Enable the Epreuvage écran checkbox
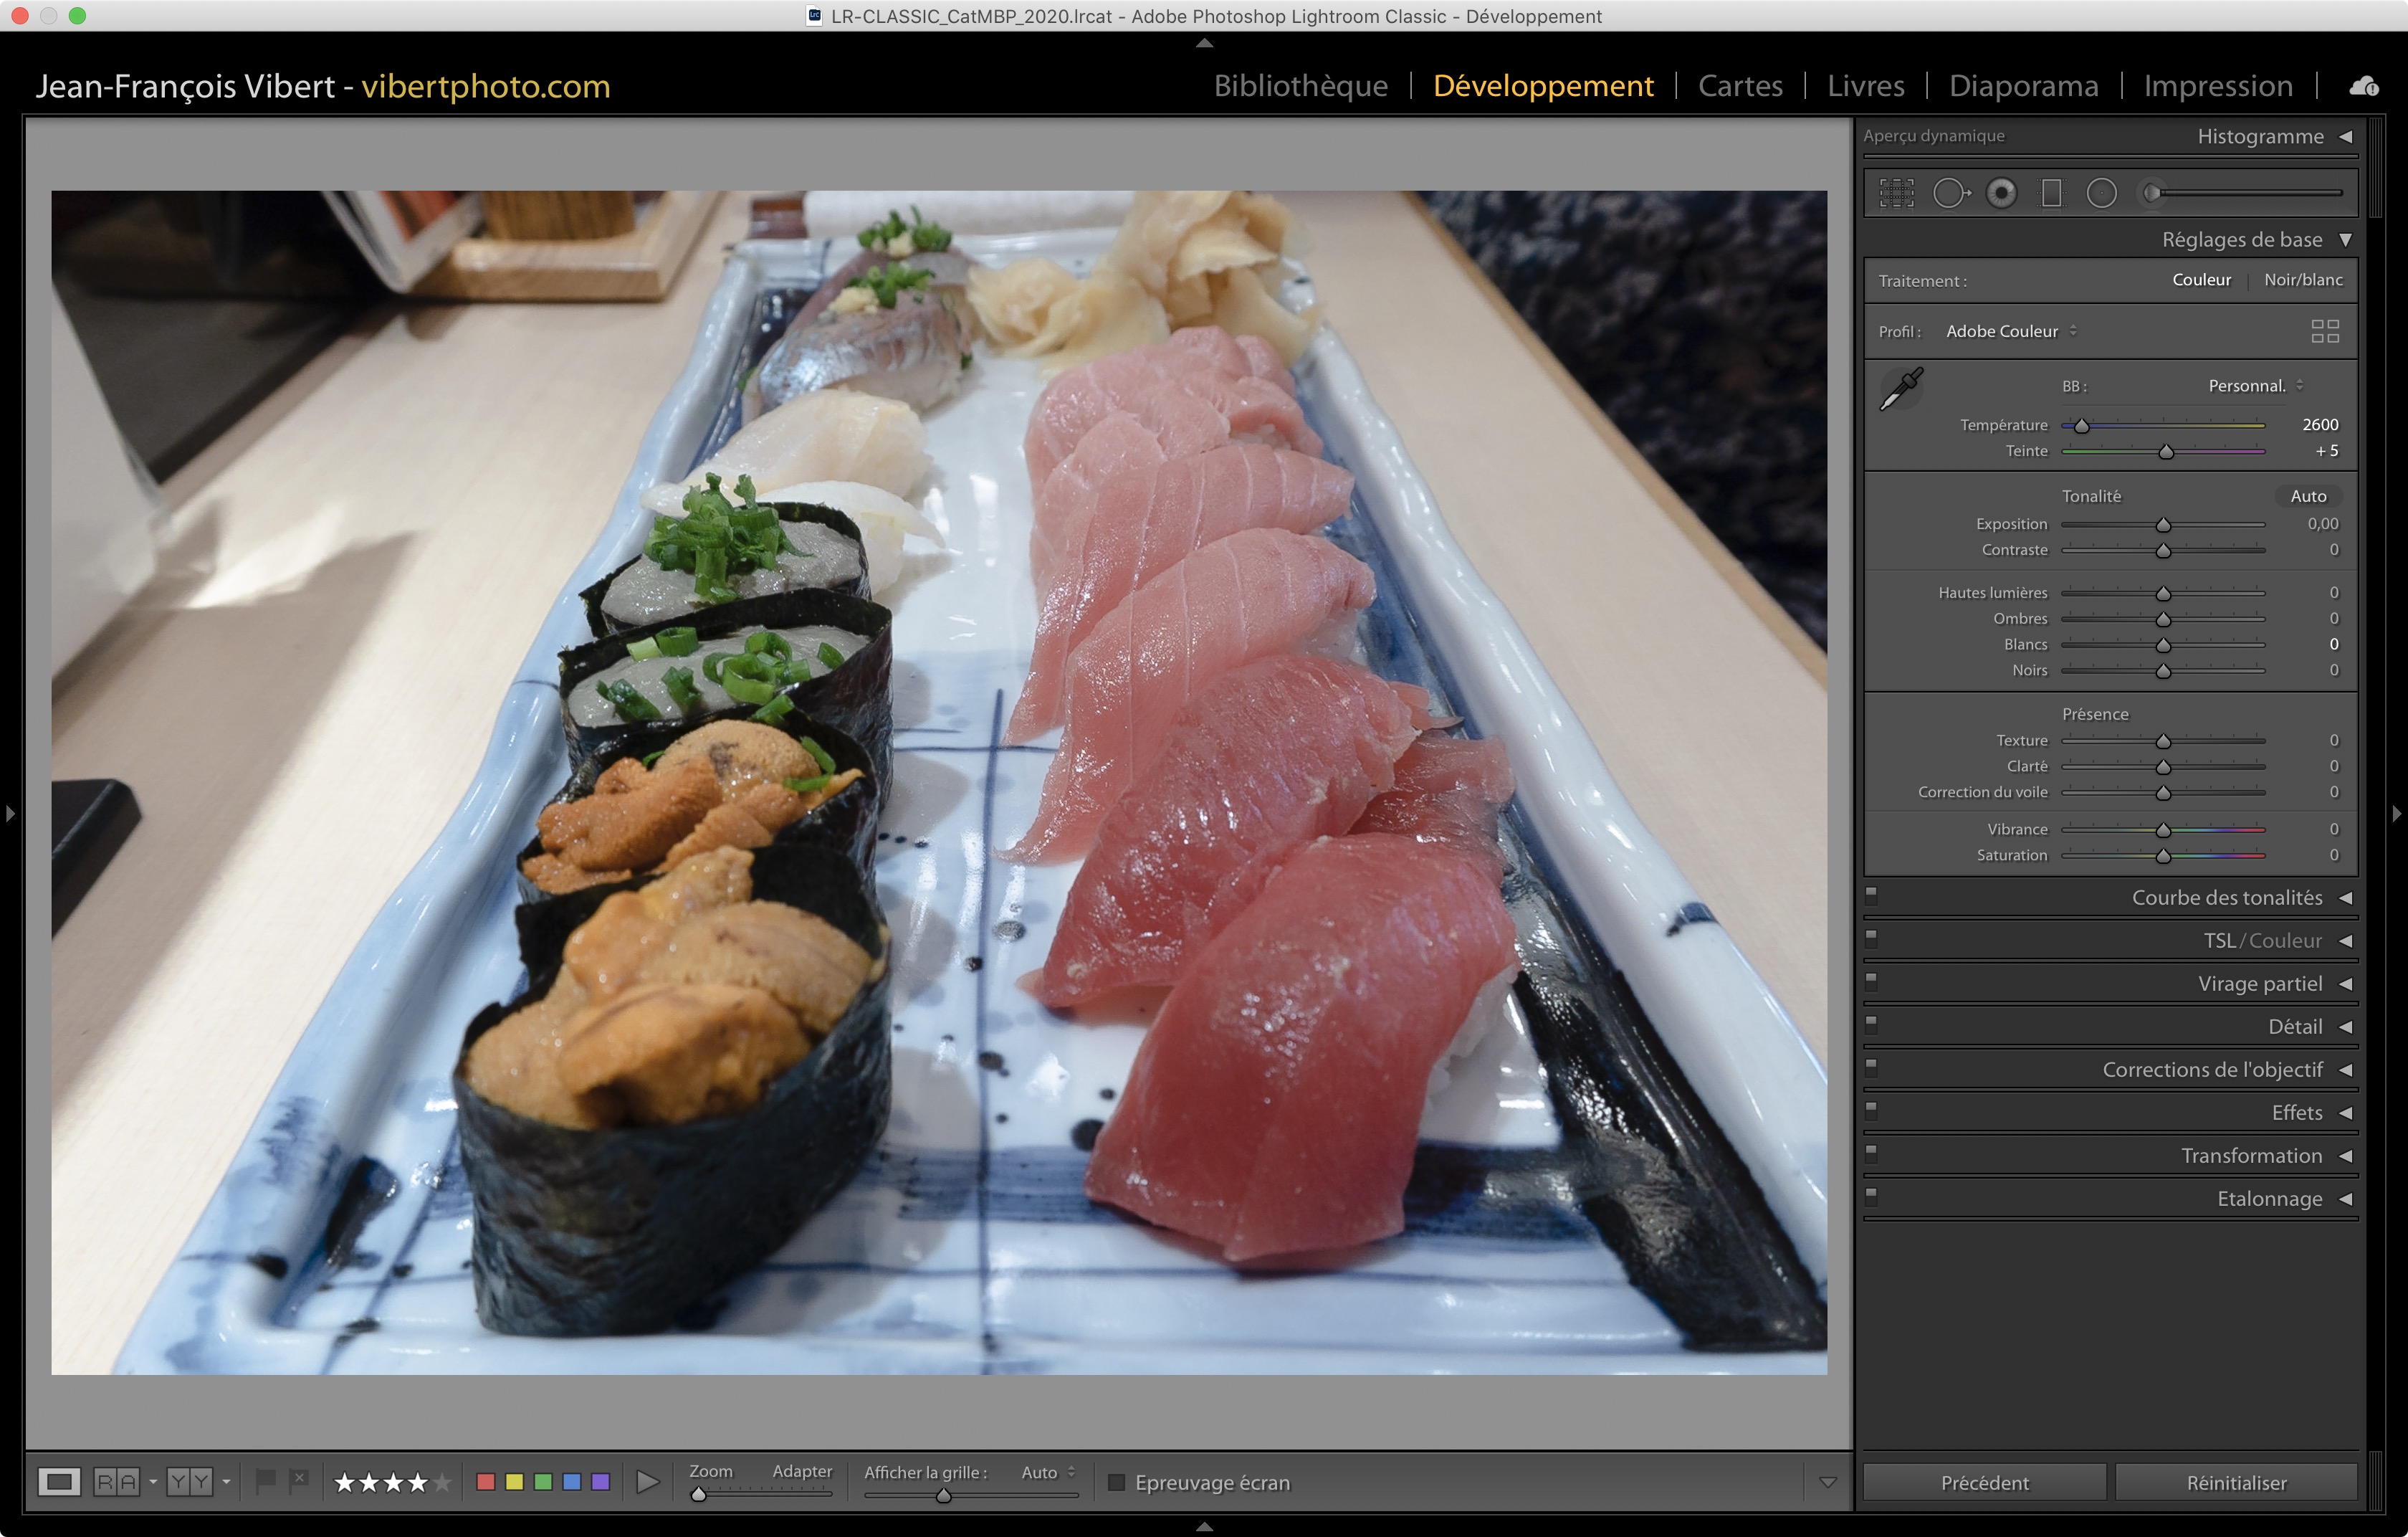 click(1117, 1482)
